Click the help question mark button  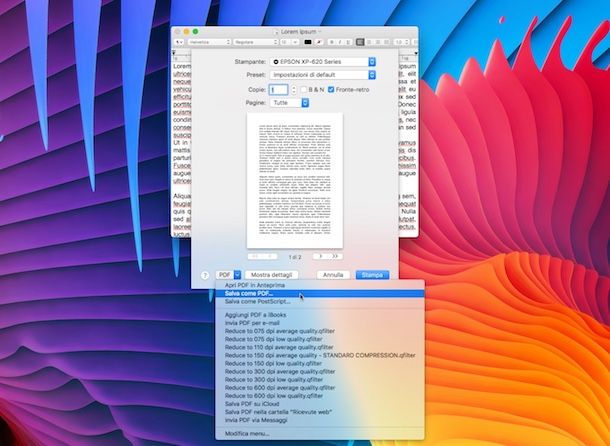pos(205,275)
